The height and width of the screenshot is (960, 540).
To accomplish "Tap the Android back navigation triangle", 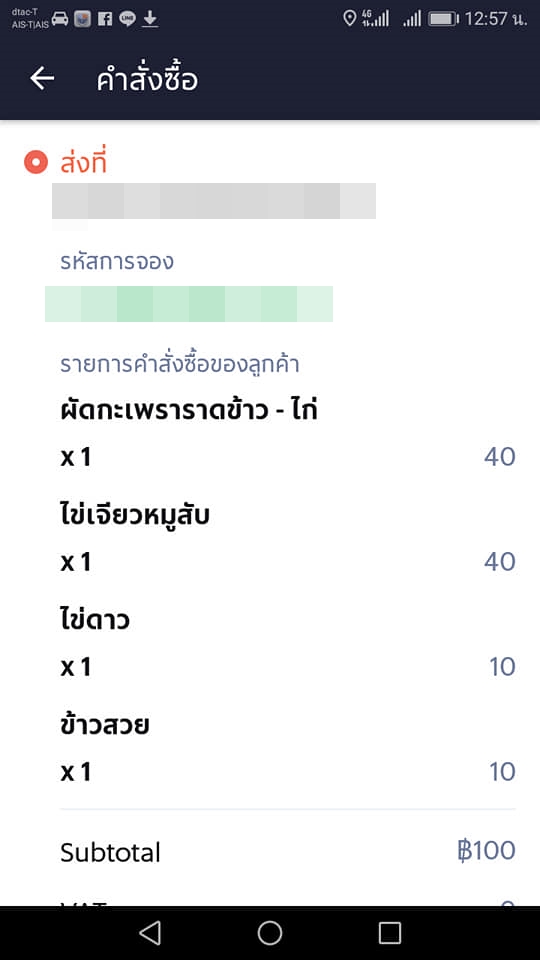I will click(150, 932).
